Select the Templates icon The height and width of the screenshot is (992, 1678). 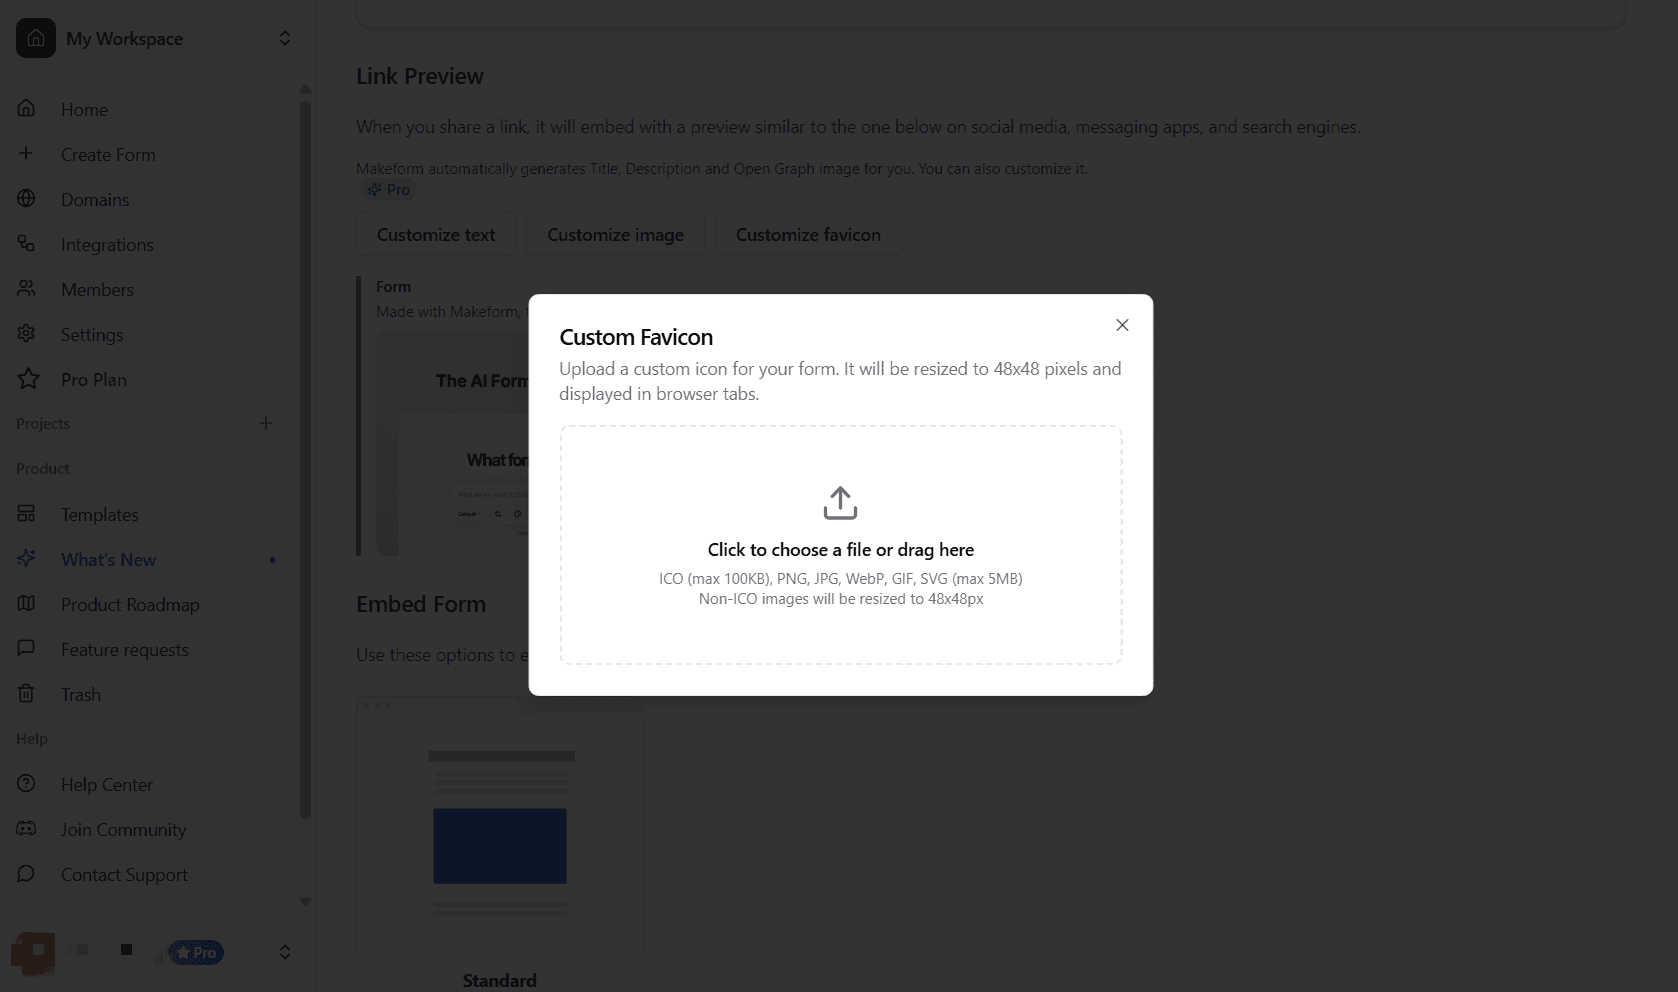(x=27, y=514)
